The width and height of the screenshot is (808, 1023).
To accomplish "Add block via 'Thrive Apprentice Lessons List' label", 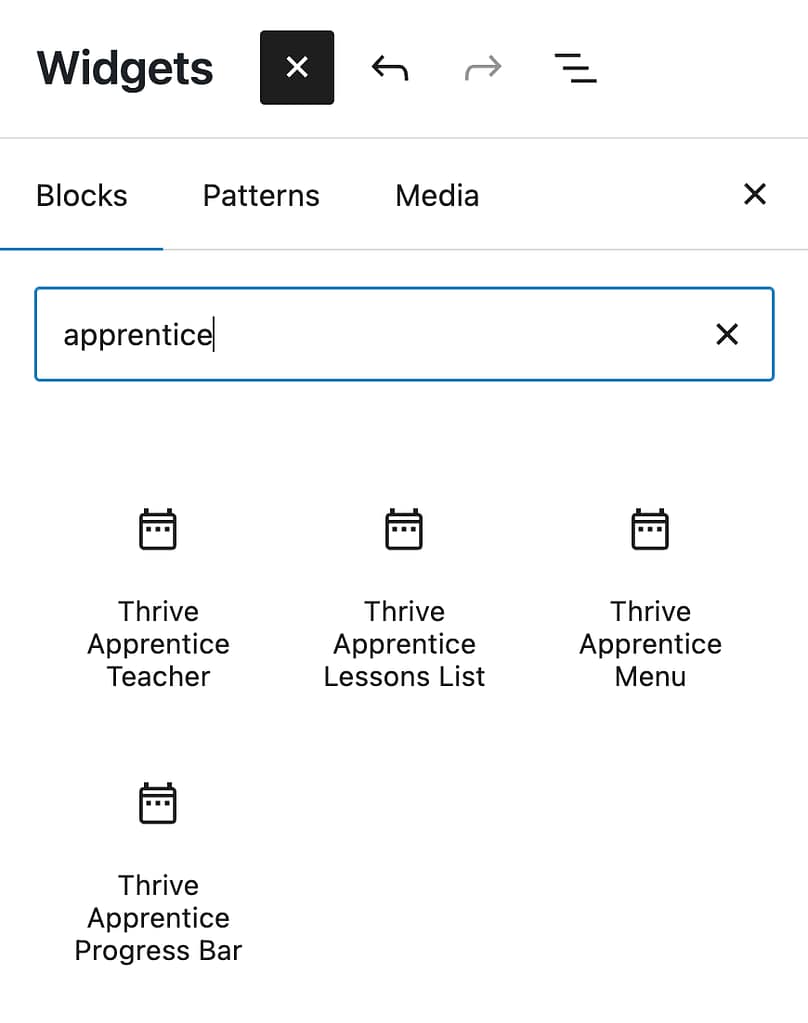I will click(404, 644).
